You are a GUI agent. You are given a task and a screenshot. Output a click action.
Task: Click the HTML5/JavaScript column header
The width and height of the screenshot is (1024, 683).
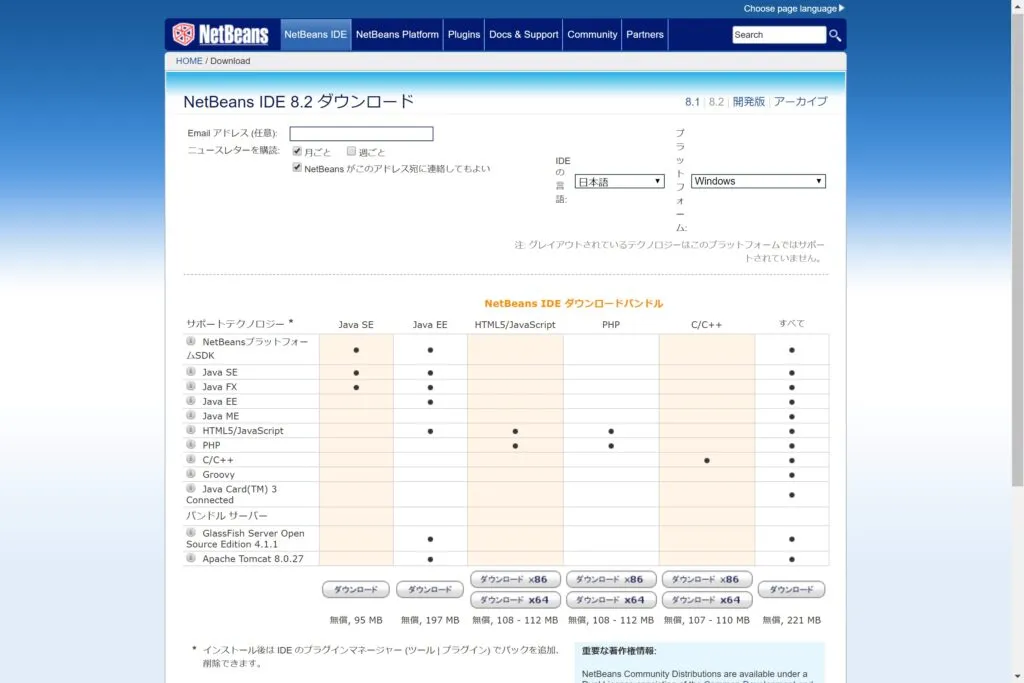point(515,325)
